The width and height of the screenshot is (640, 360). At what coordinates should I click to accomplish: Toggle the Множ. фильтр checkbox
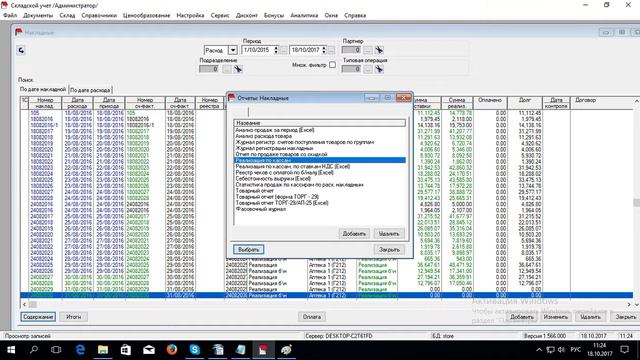pyautogui.click(x=332, y=64)
